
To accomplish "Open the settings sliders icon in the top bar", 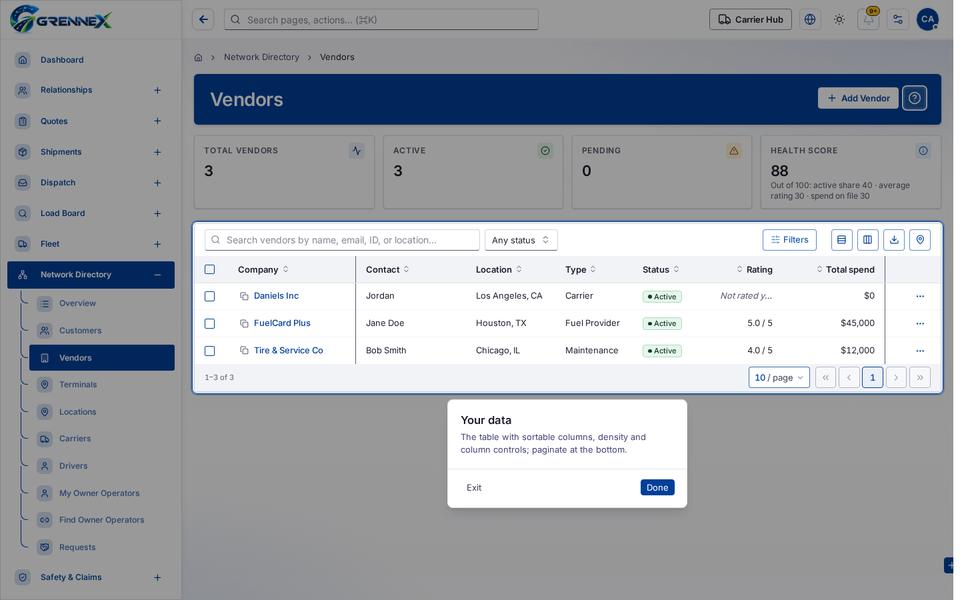I will coord(898,20).
